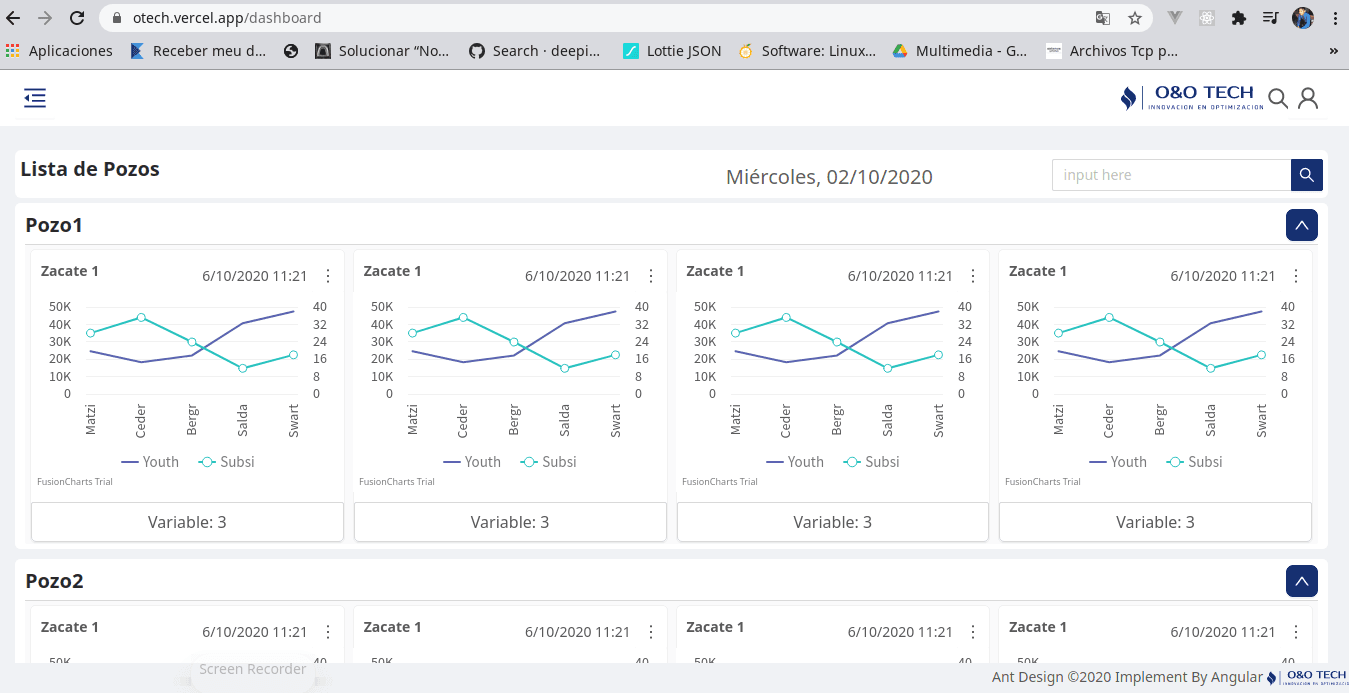
Task: Open the Lottie JSON bookmark
Action: coord(672,51)
